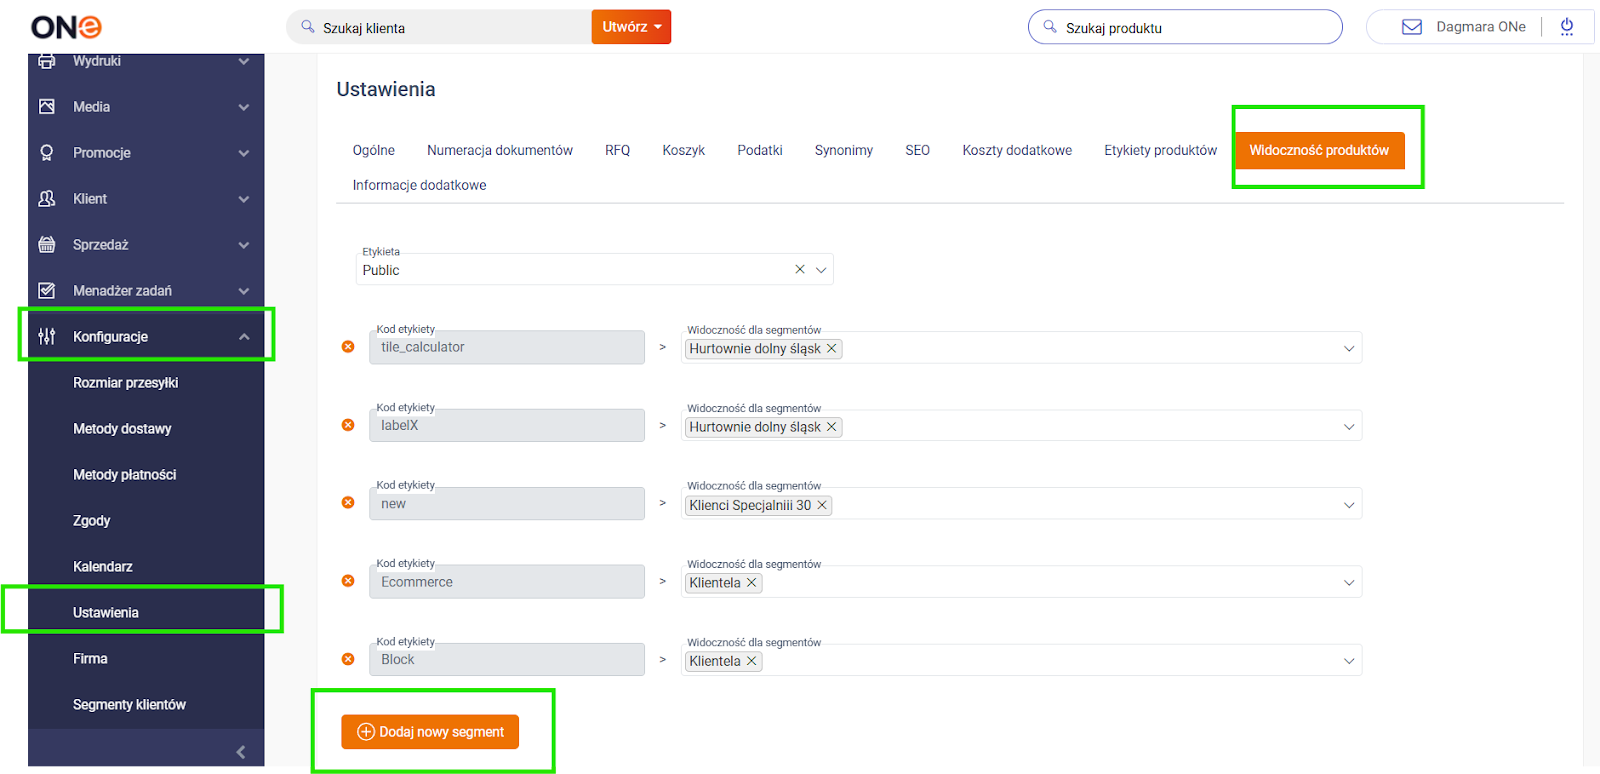This screenshot has width=1600, height=774.
Task: Remove Hurtownie dolny śląsk tag from labelX row
Action: pyautogui.click(x=831, y=427)
